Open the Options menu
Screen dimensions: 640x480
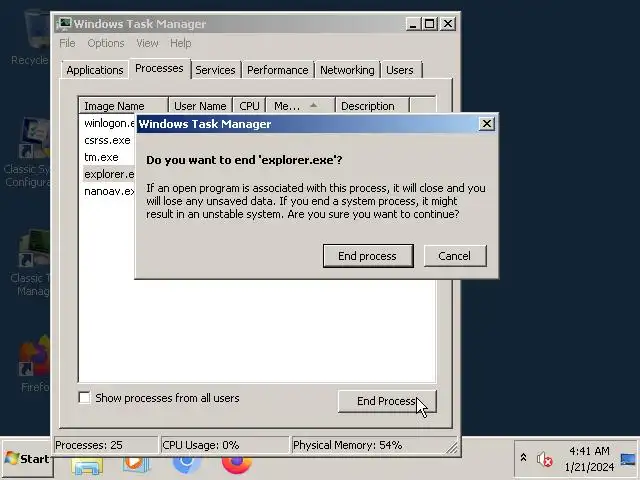tap(106, 43)
